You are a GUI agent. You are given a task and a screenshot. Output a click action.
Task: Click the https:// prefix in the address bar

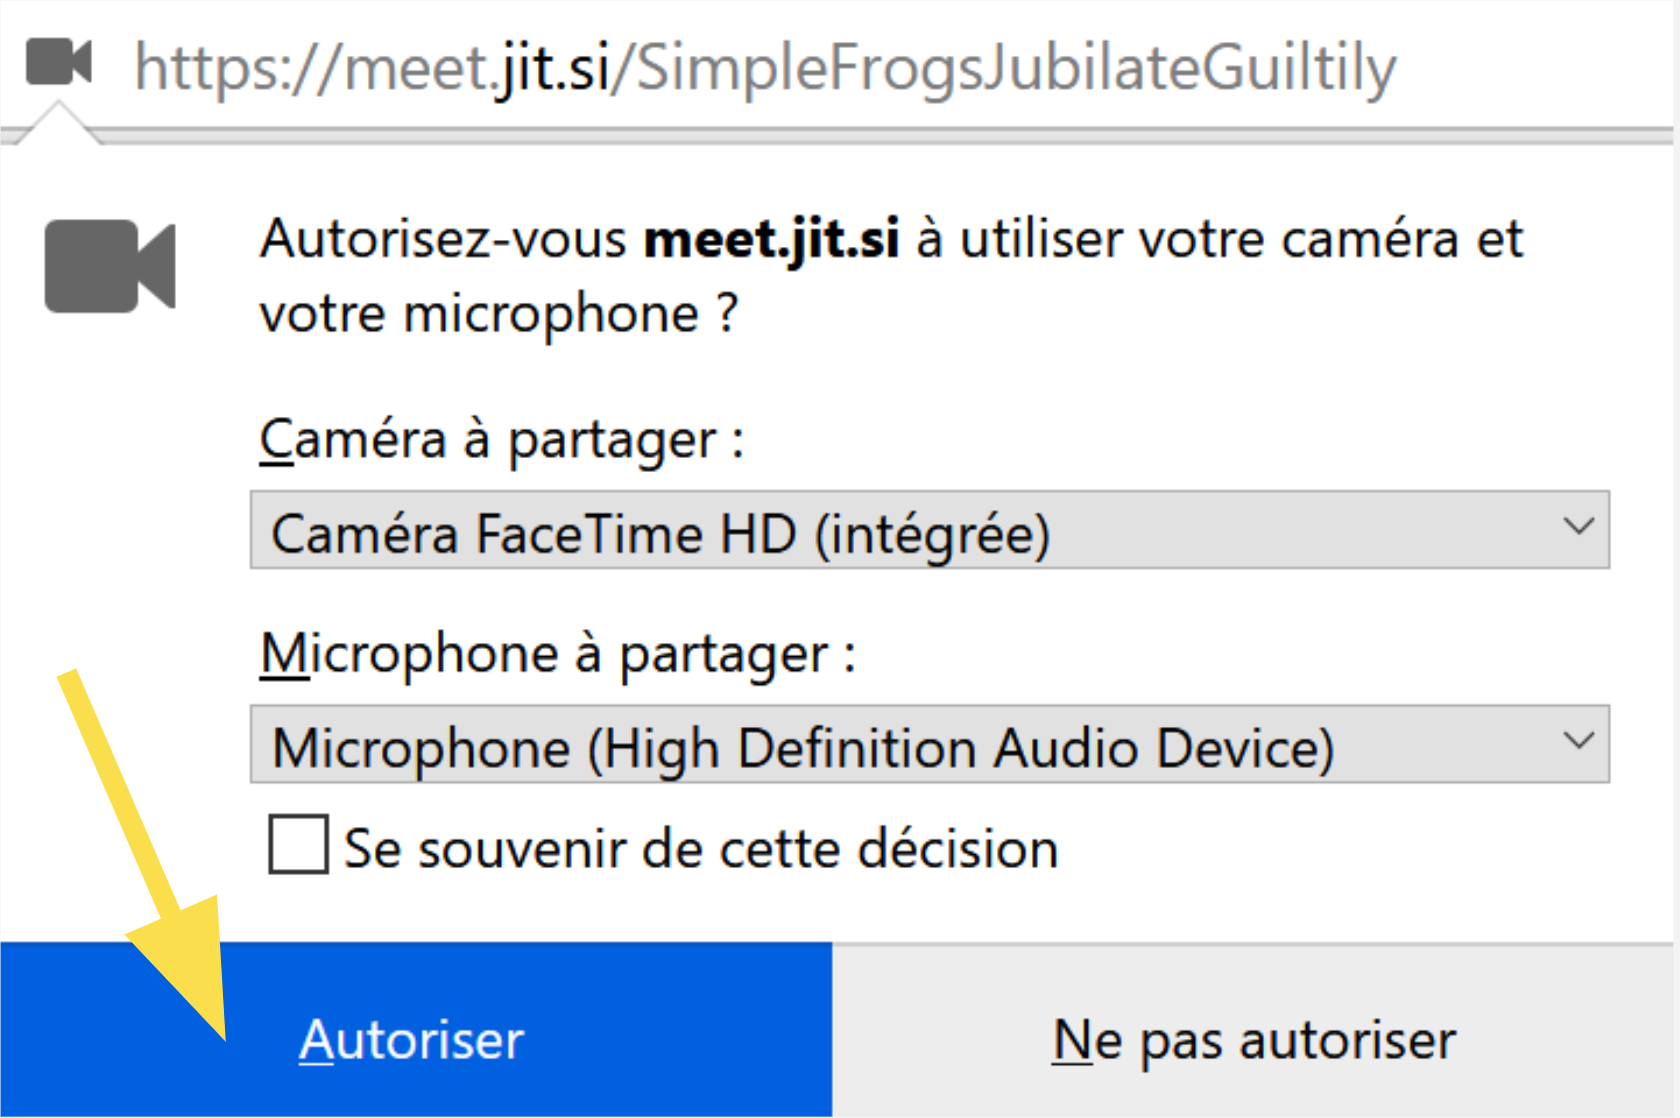238,68
